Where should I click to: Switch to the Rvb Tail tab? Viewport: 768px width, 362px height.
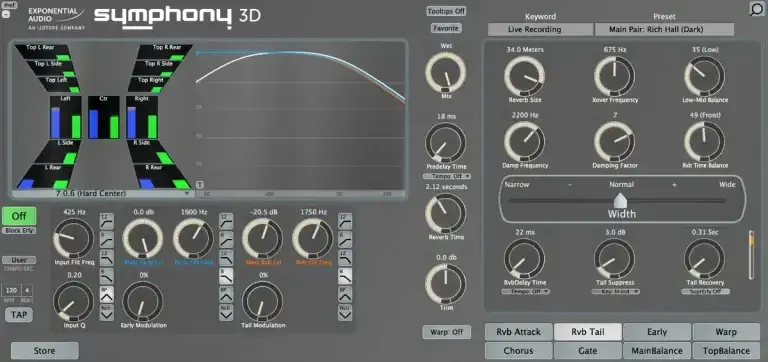pos(588,332)
